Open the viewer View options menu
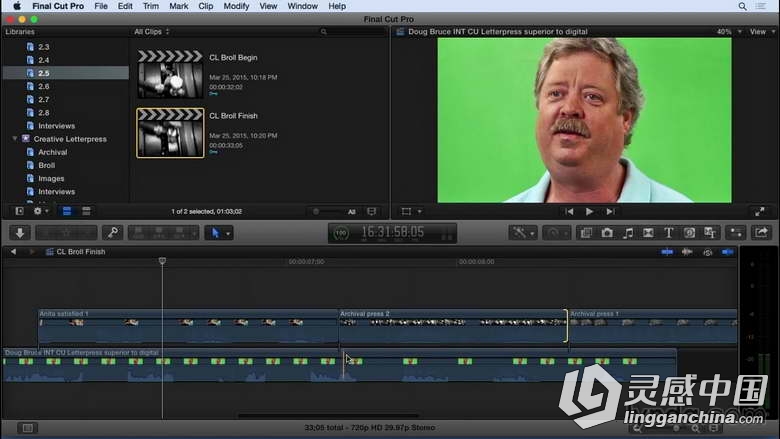Screen dimensions: 780x439 click(x=762, y=31)
